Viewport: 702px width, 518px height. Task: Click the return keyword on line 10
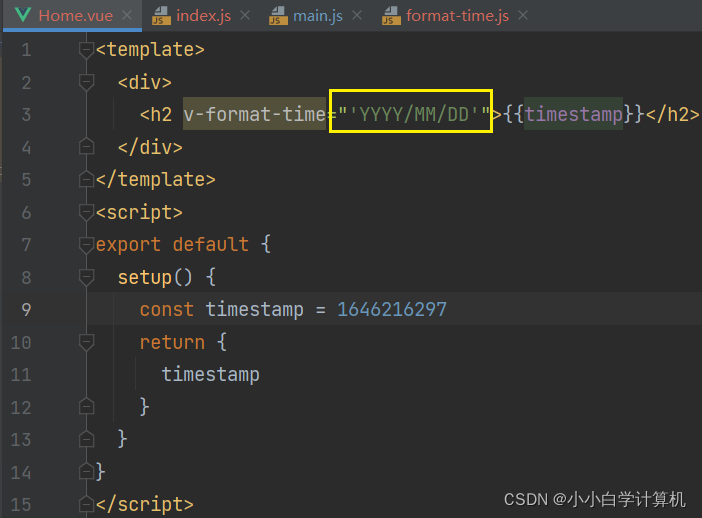pos(172,342)
